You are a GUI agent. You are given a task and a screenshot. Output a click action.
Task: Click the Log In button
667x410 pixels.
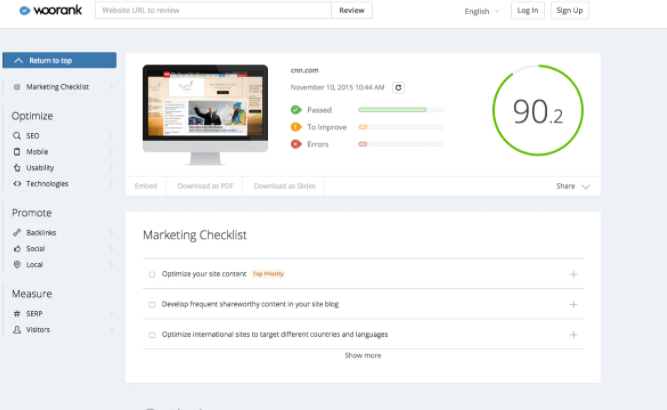pos(527,11)
